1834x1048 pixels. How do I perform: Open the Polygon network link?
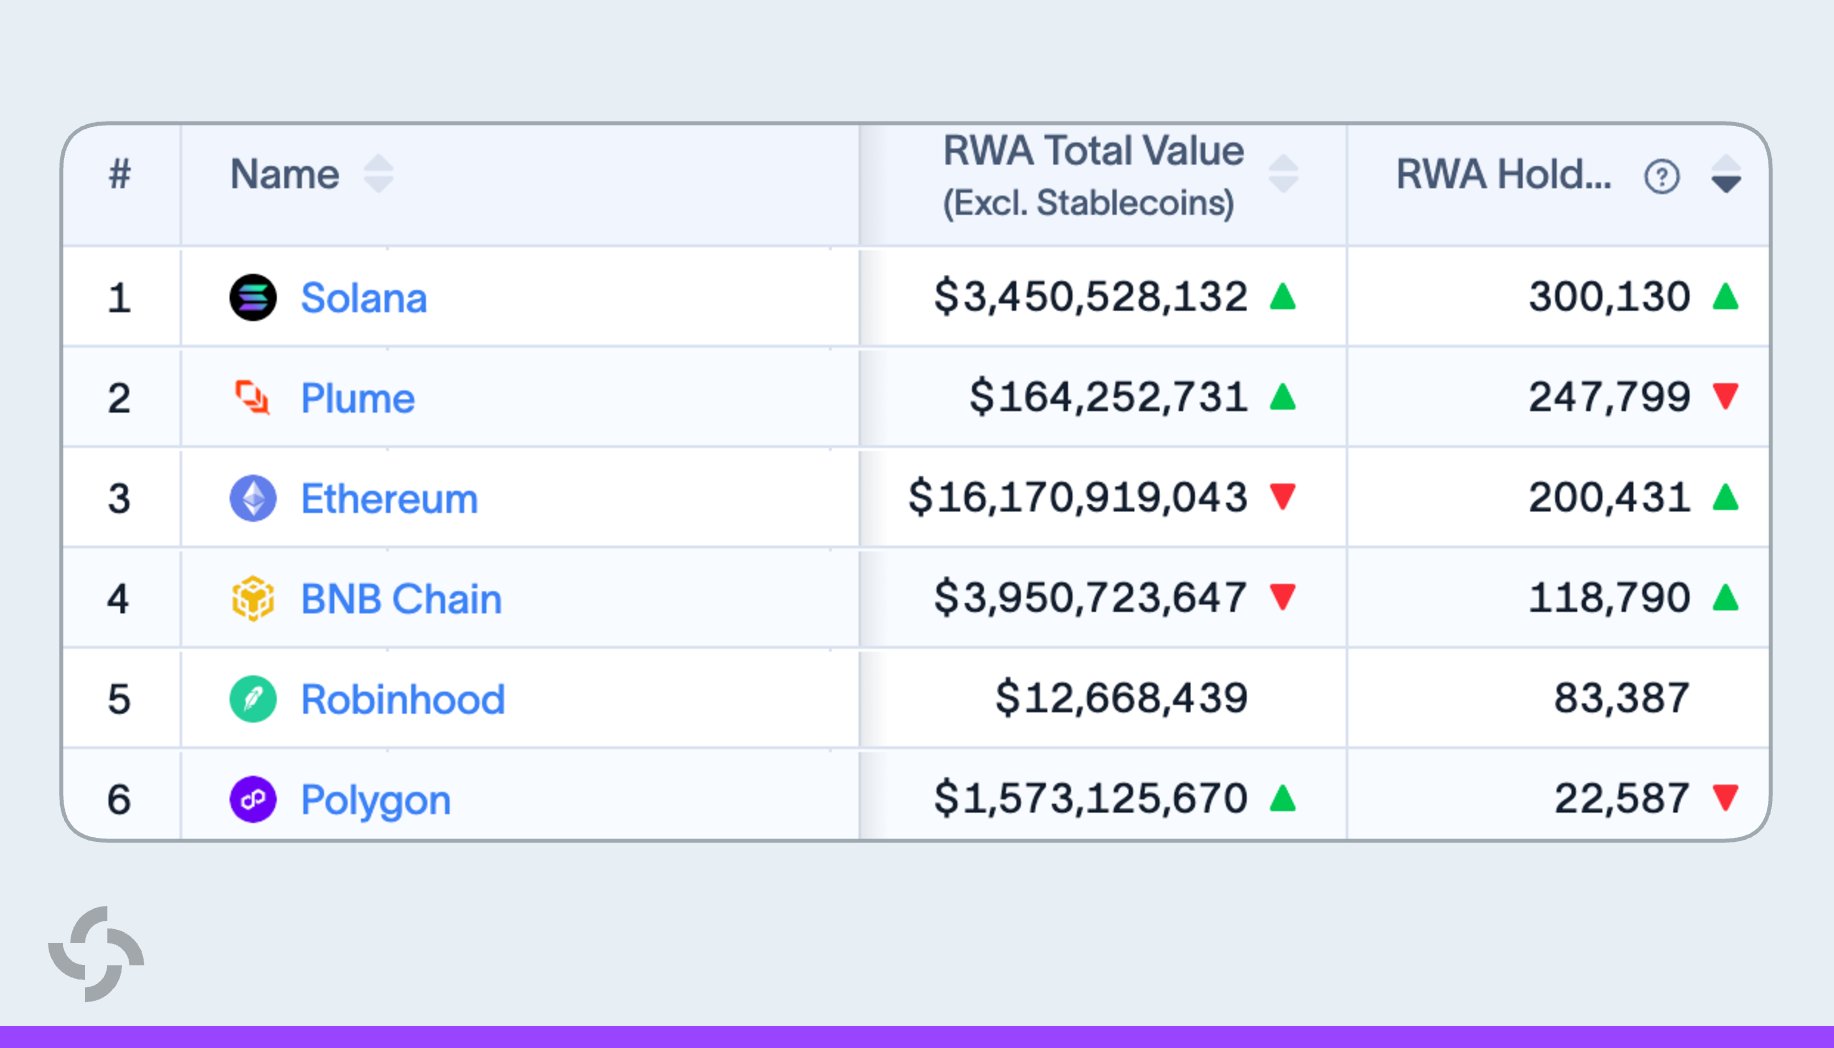376,800
